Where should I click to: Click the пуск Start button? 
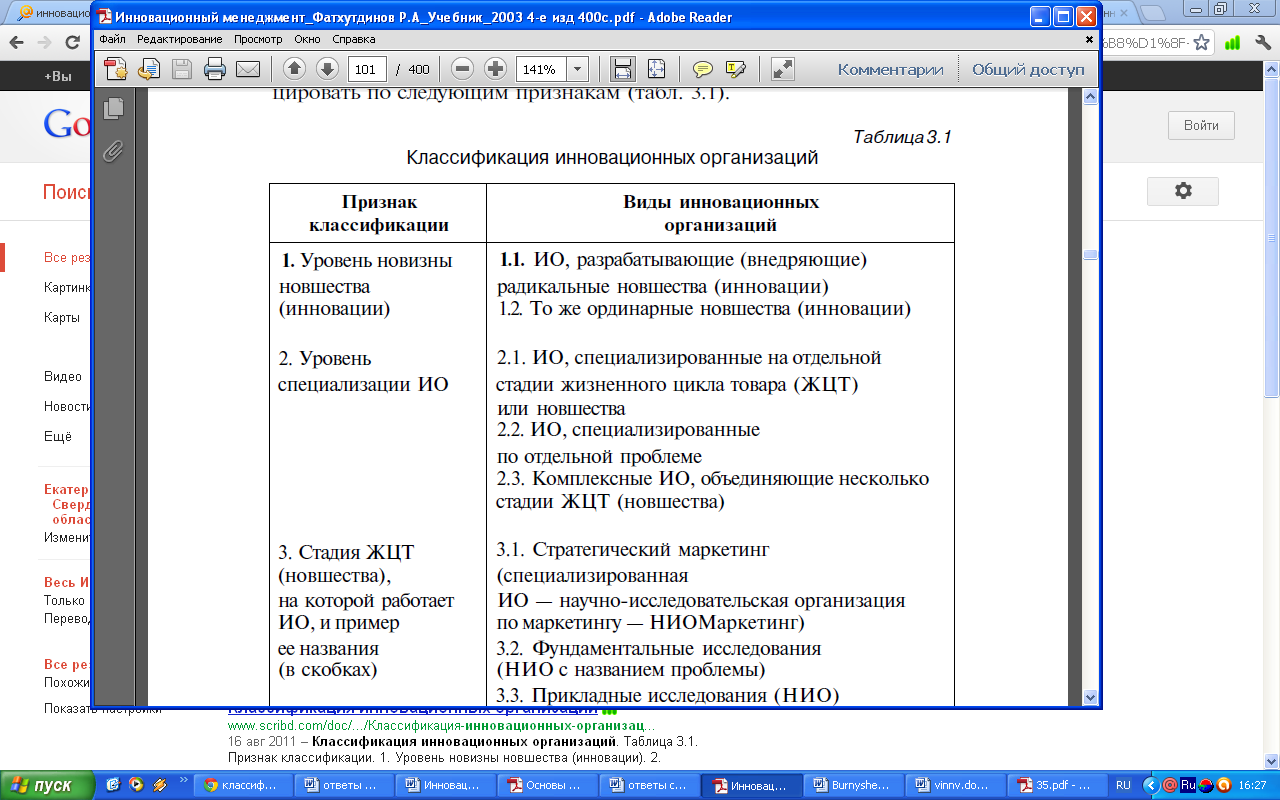(x=48, y=785)
